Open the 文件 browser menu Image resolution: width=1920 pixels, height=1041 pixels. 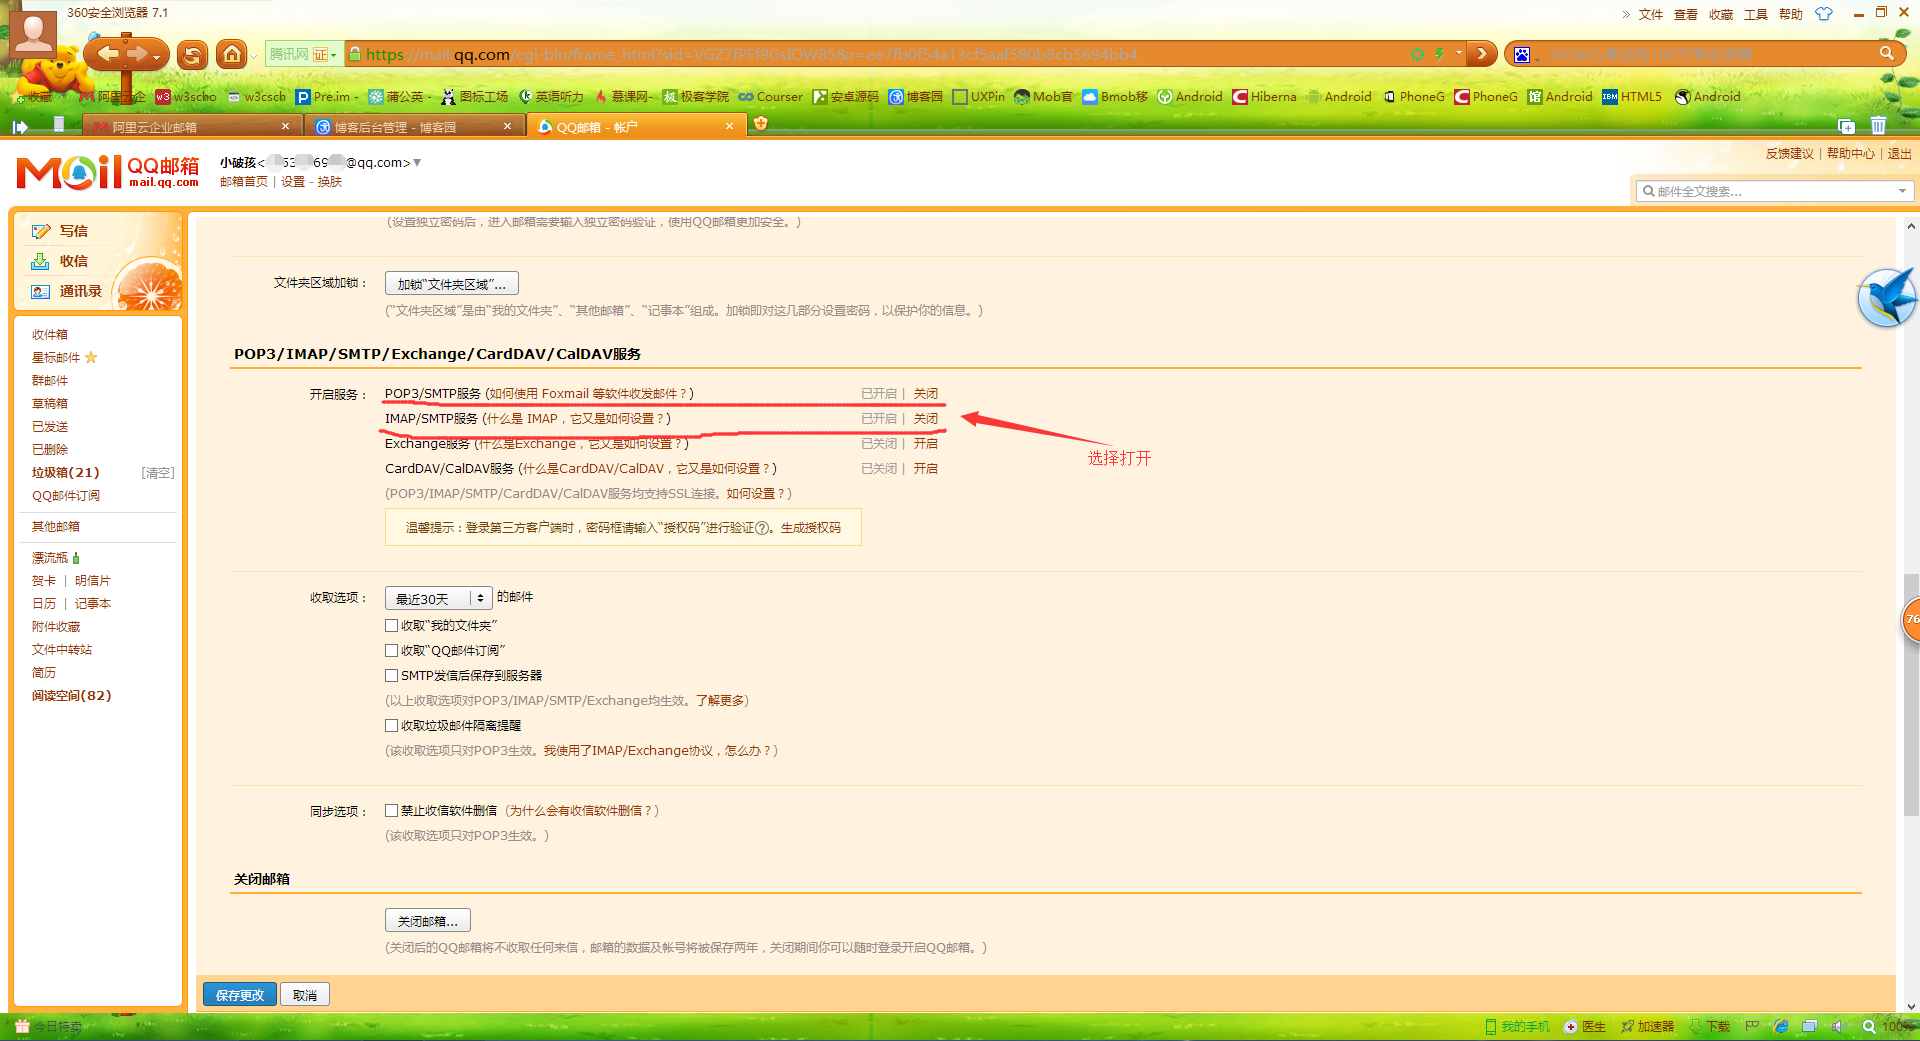click(1651, 14)
